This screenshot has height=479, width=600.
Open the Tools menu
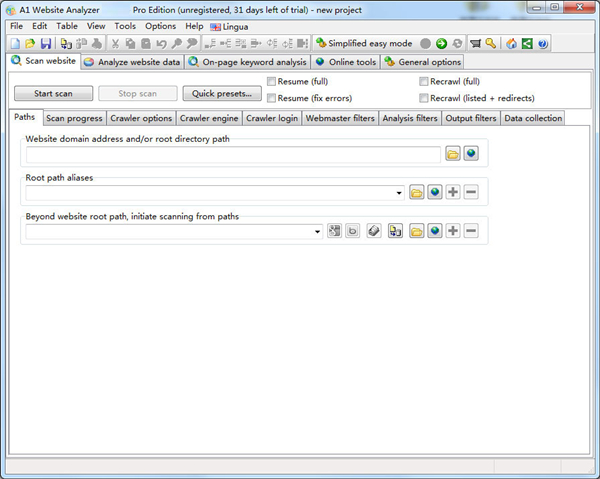point(125,26)
